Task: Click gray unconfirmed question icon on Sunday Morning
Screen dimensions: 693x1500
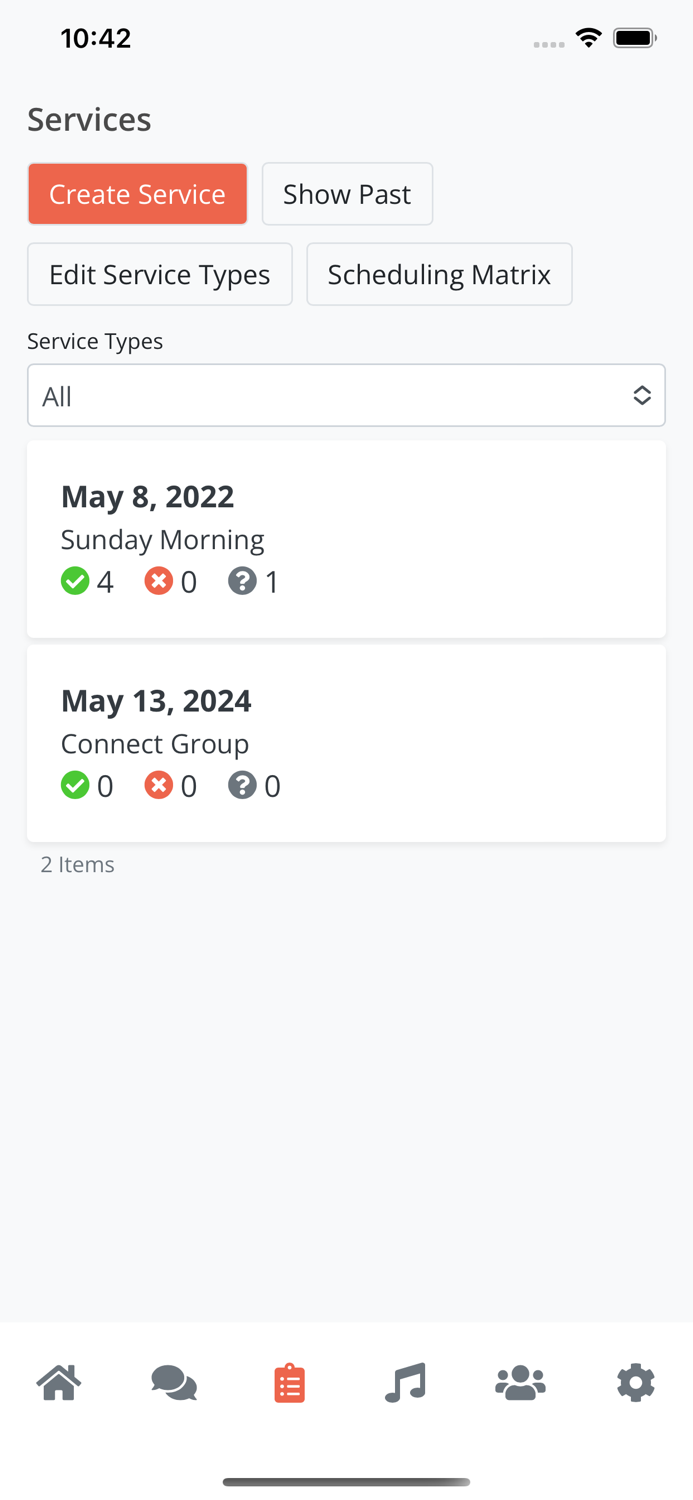Action: (x=242, y=581)
